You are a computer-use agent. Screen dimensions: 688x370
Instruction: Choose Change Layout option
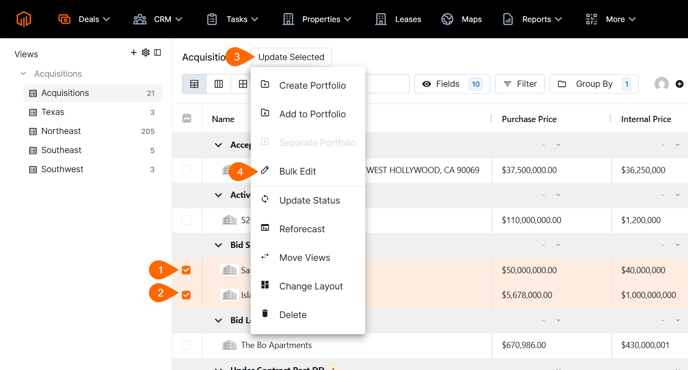coord(308,286)
